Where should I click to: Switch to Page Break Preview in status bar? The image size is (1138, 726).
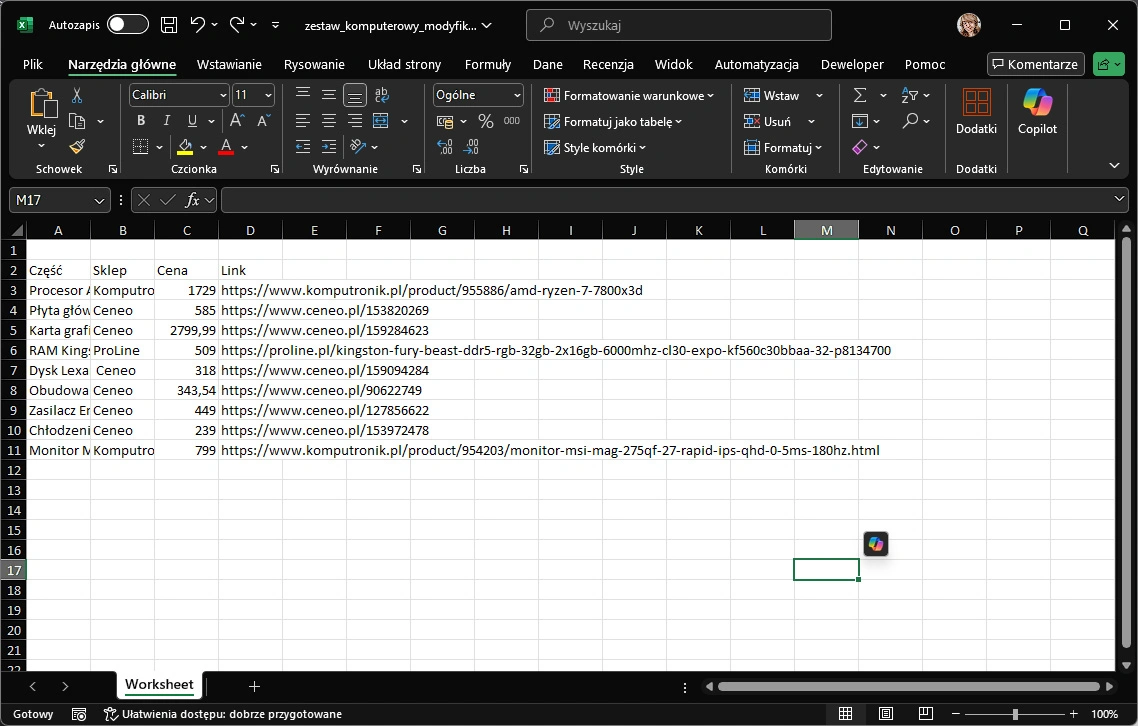(925, 714)
